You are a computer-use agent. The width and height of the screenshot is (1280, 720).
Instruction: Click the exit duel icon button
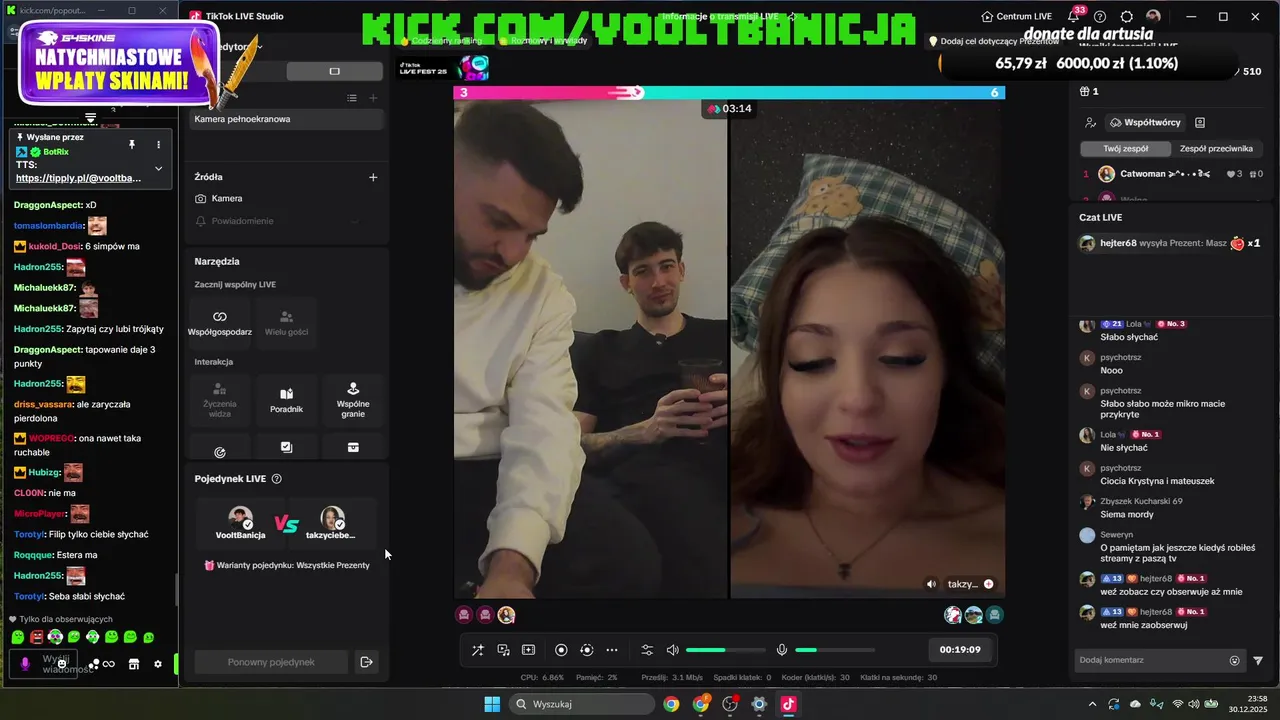click(x=366, y=662)
